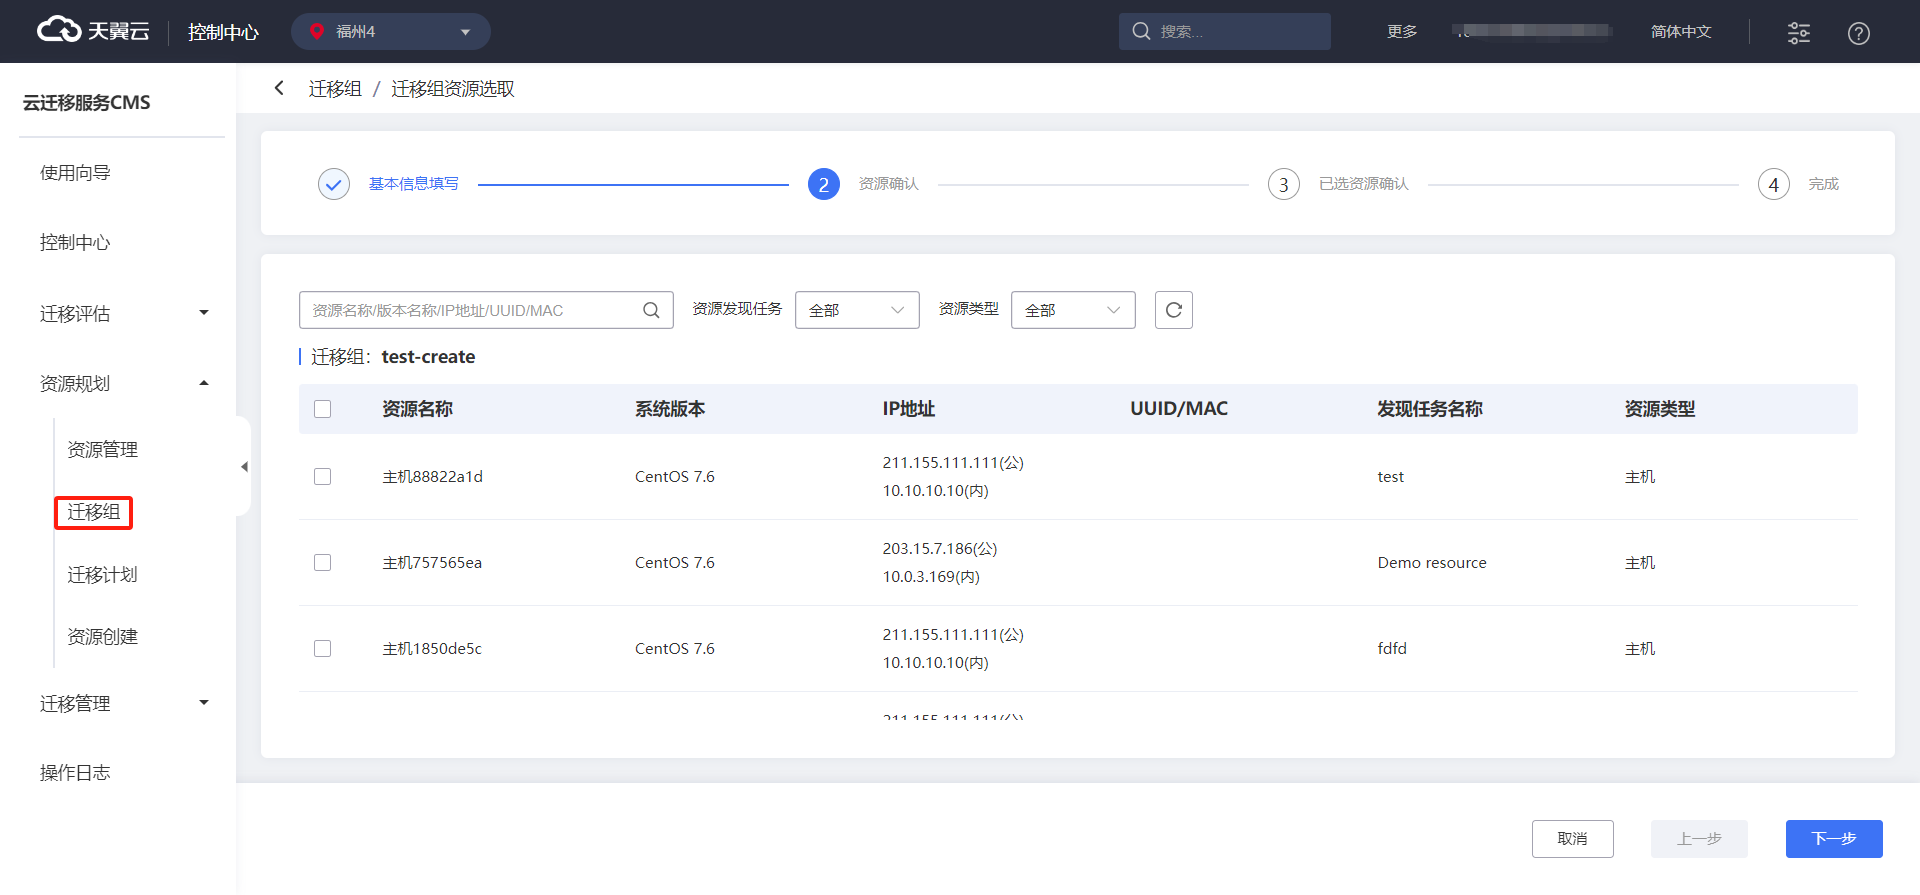The height and width of the screenshot is (895, 1920).
Task: Open the settings sliders icon in header
Action: click(1798, 33)
